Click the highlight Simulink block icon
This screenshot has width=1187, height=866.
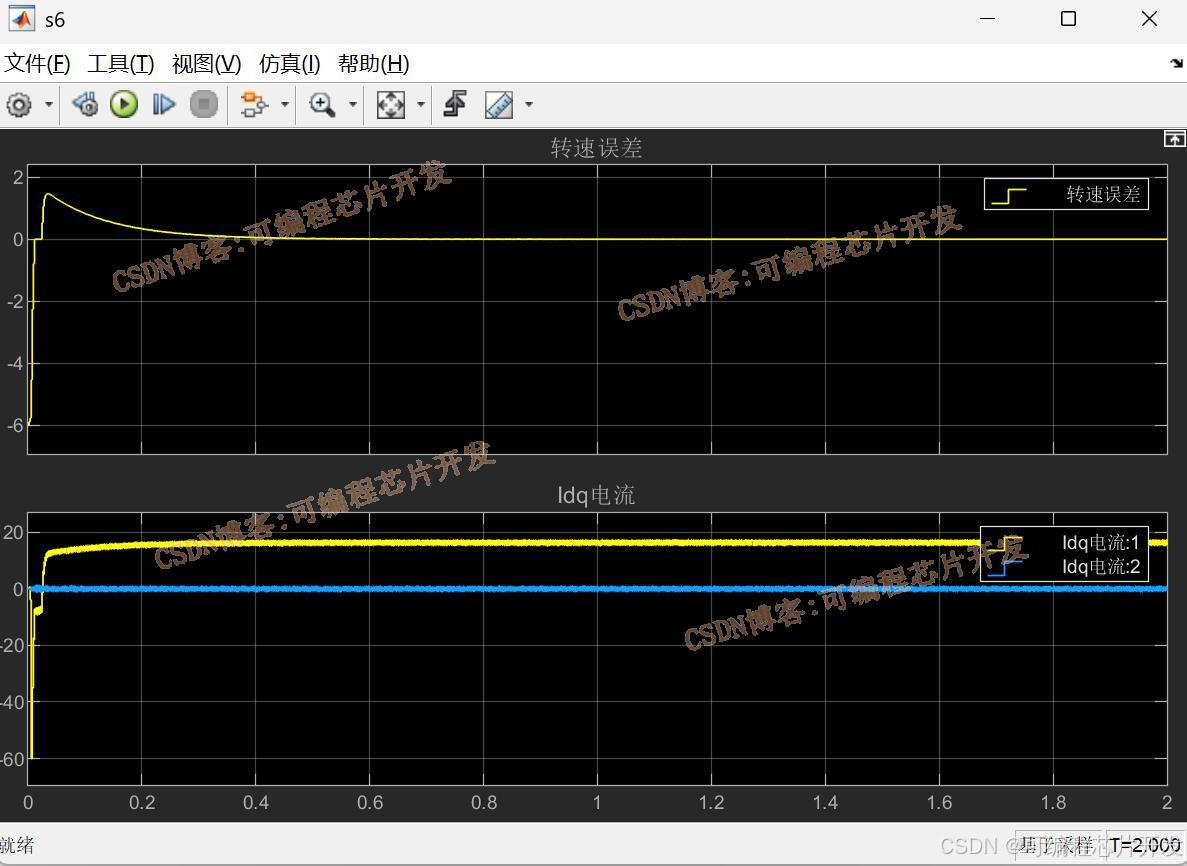point(254,104)
